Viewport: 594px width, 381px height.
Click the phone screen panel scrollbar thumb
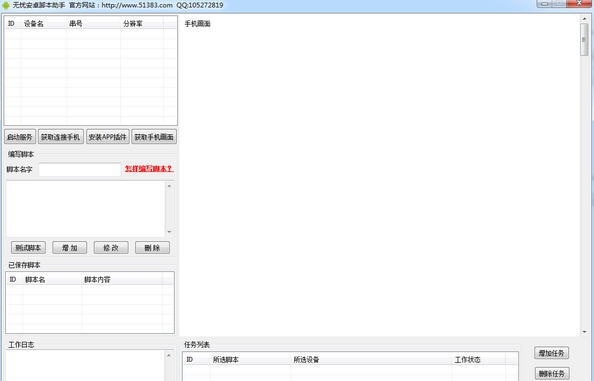pos(584,39)
